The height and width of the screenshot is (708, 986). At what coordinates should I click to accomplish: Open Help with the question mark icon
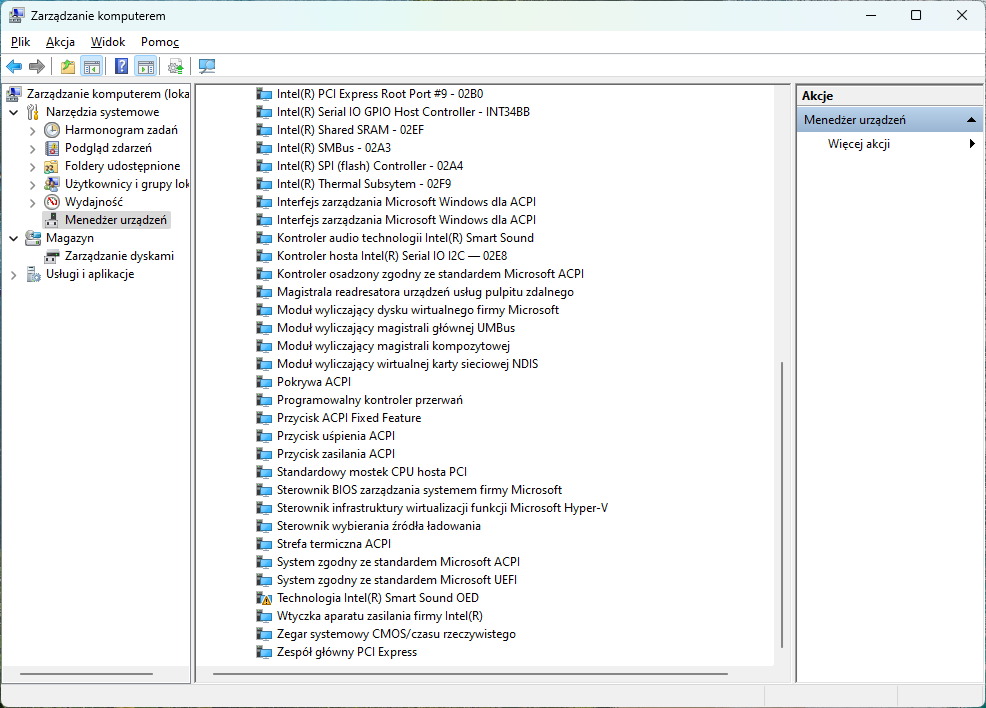pos(121,66)
